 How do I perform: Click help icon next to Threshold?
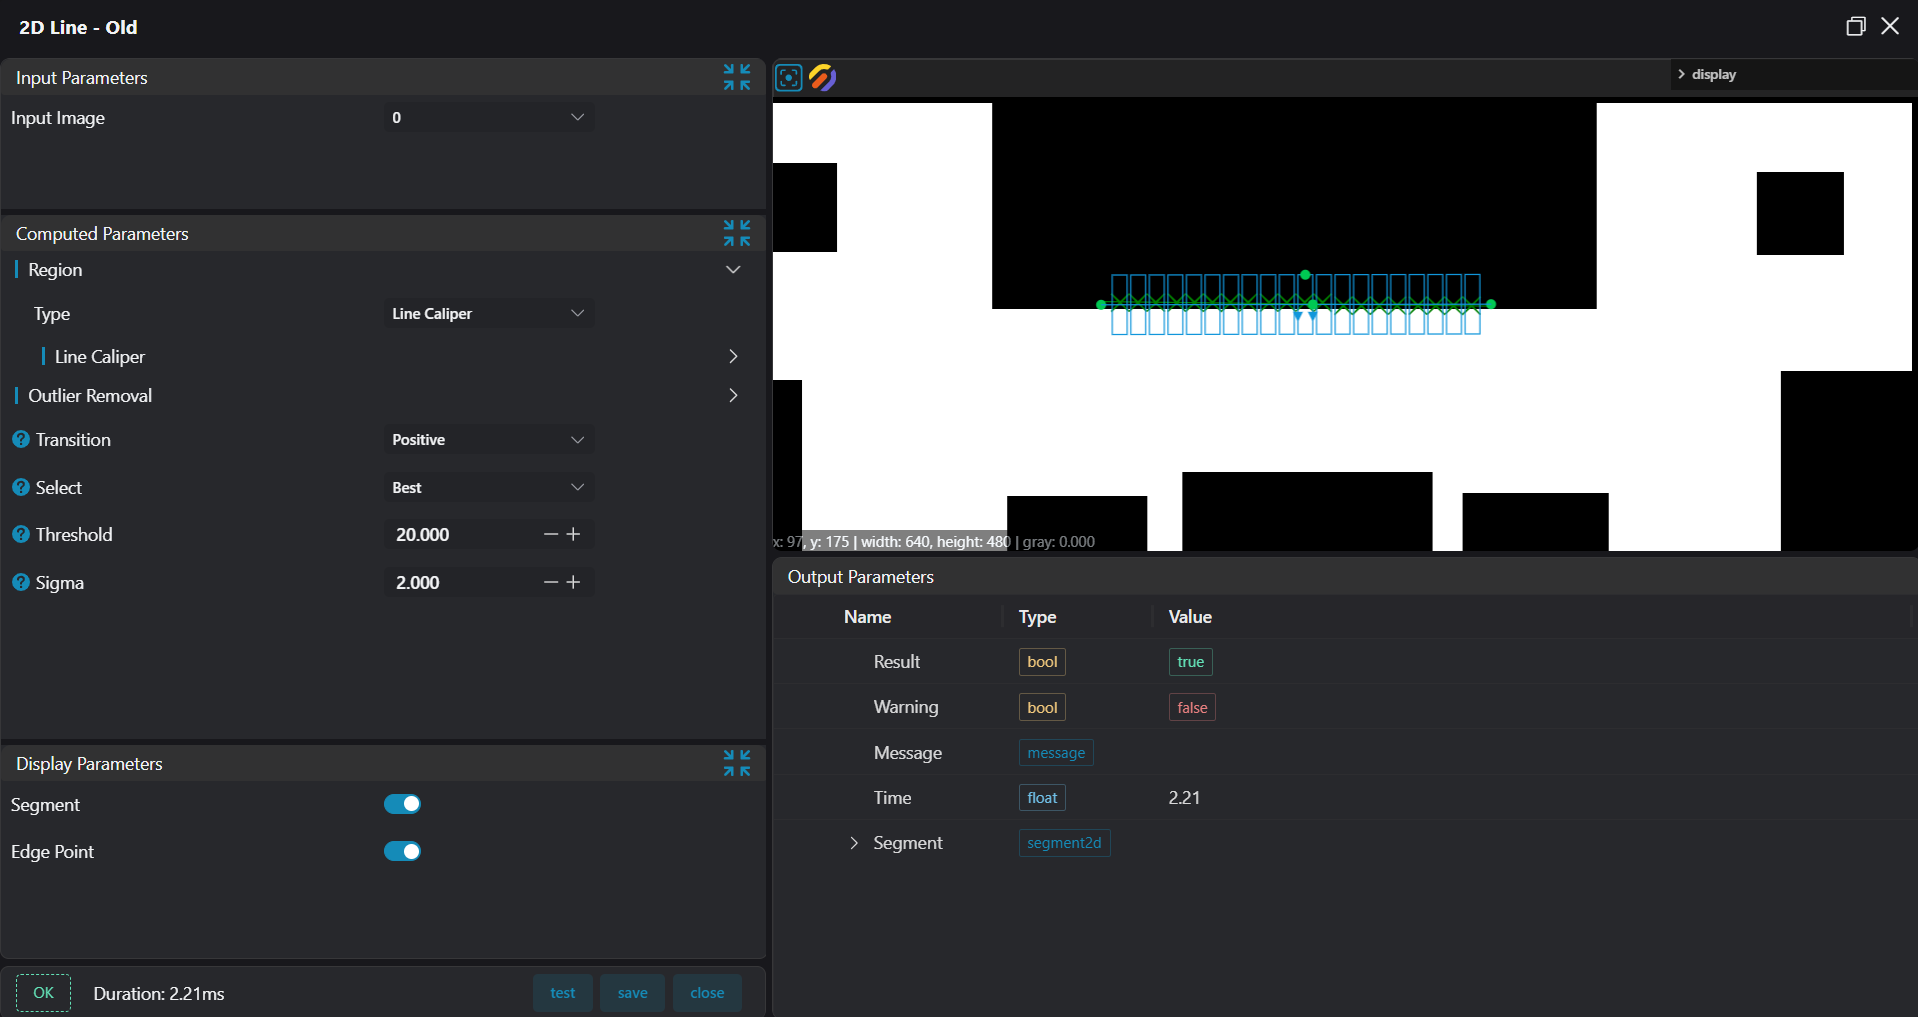click(x=21, y=535)
